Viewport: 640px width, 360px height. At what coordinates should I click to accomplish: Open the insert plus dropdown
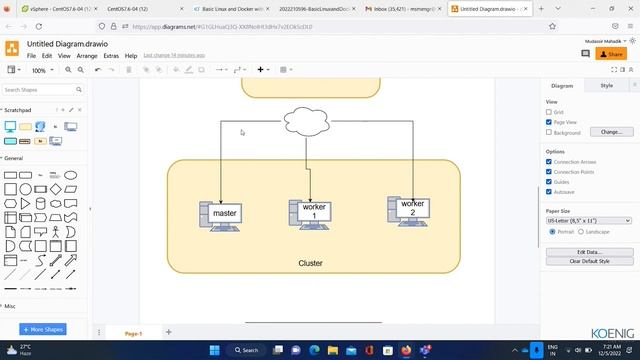coord(263,70)
